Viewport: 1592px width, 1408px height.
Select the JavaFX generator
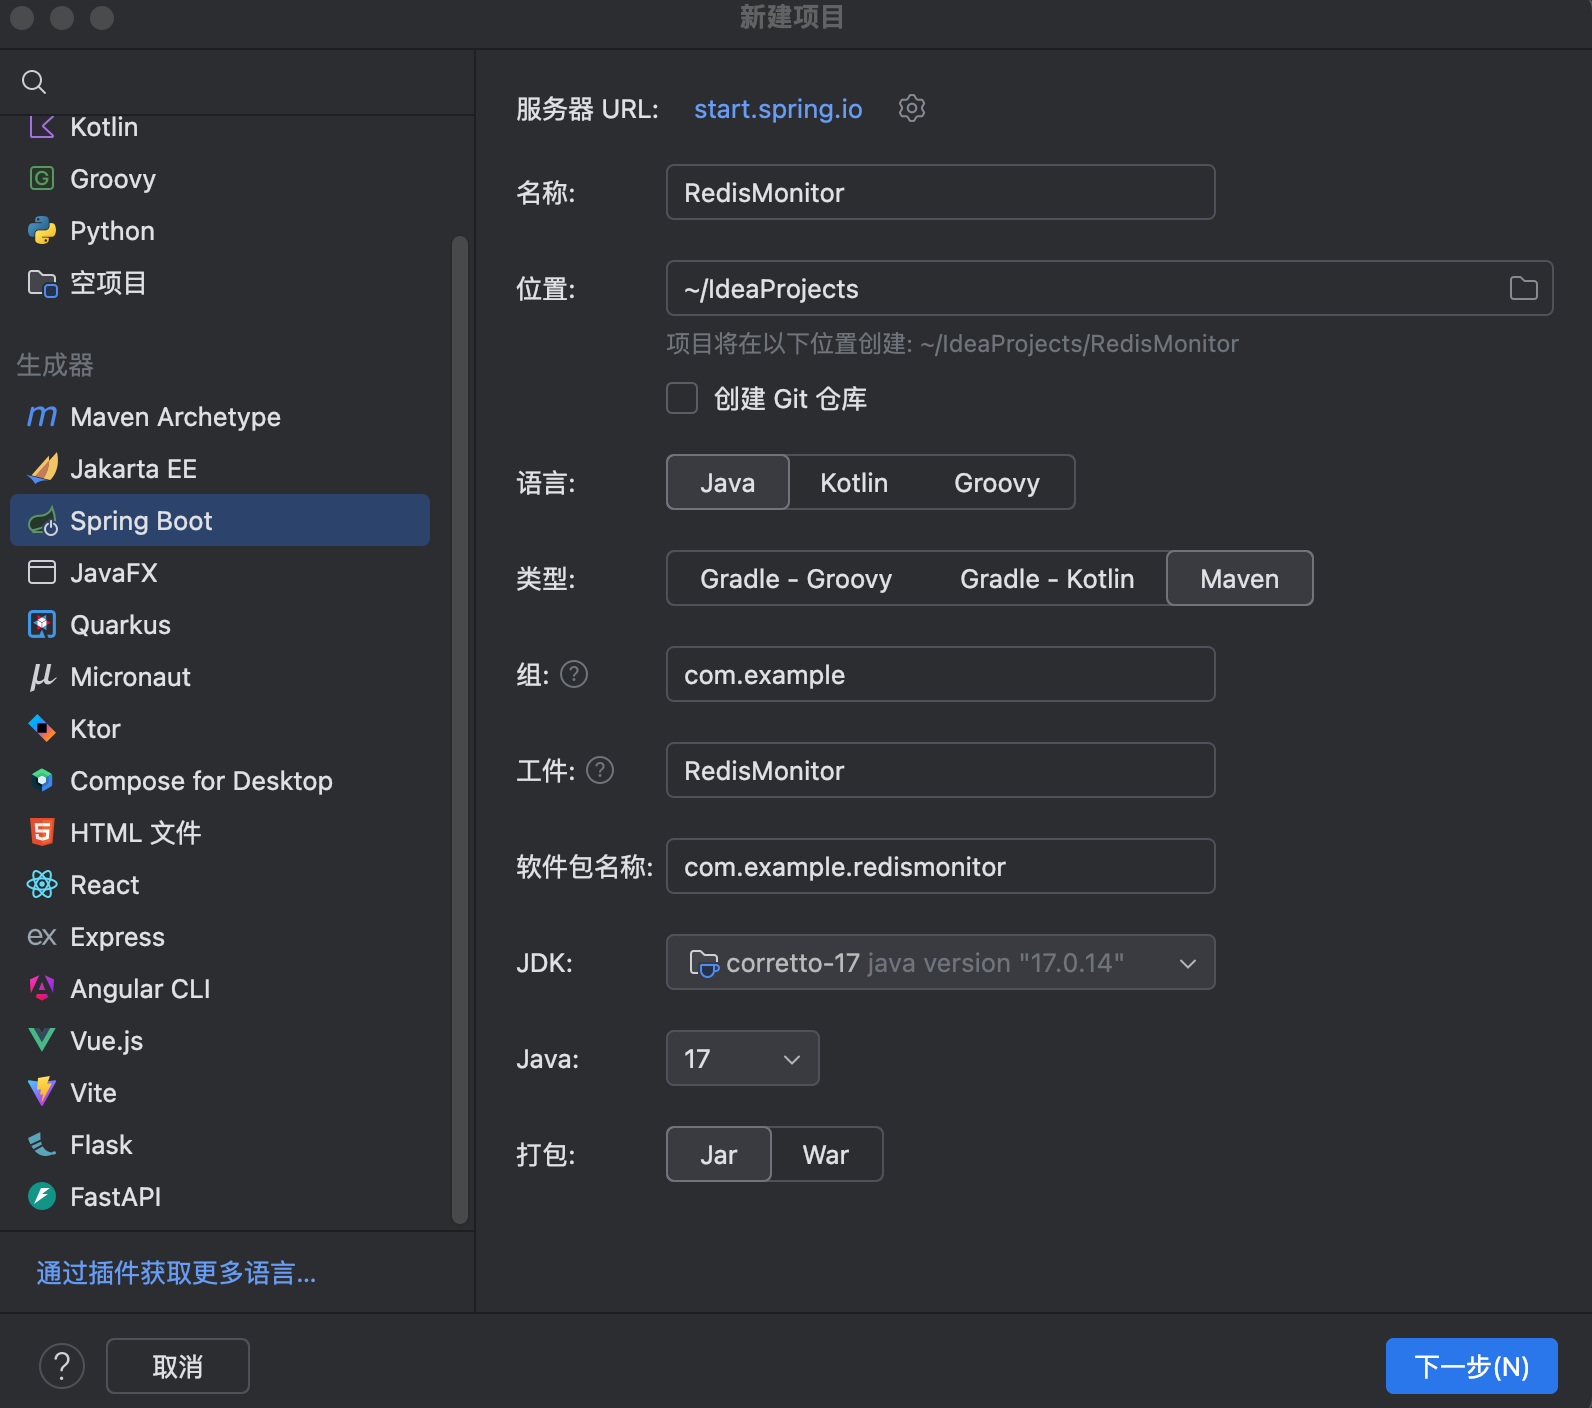[220, 573]
